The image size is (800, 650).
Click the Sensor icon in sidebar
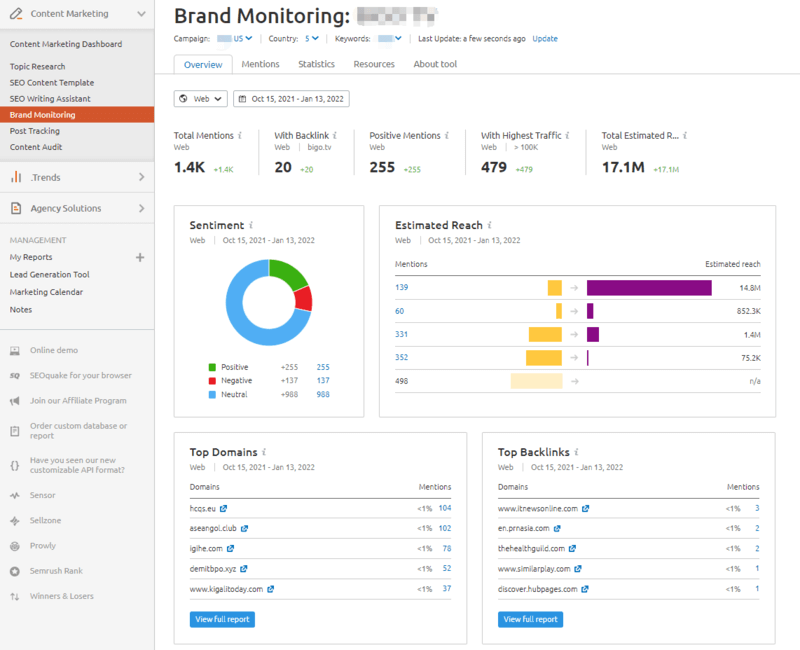(x=15, y=495)
